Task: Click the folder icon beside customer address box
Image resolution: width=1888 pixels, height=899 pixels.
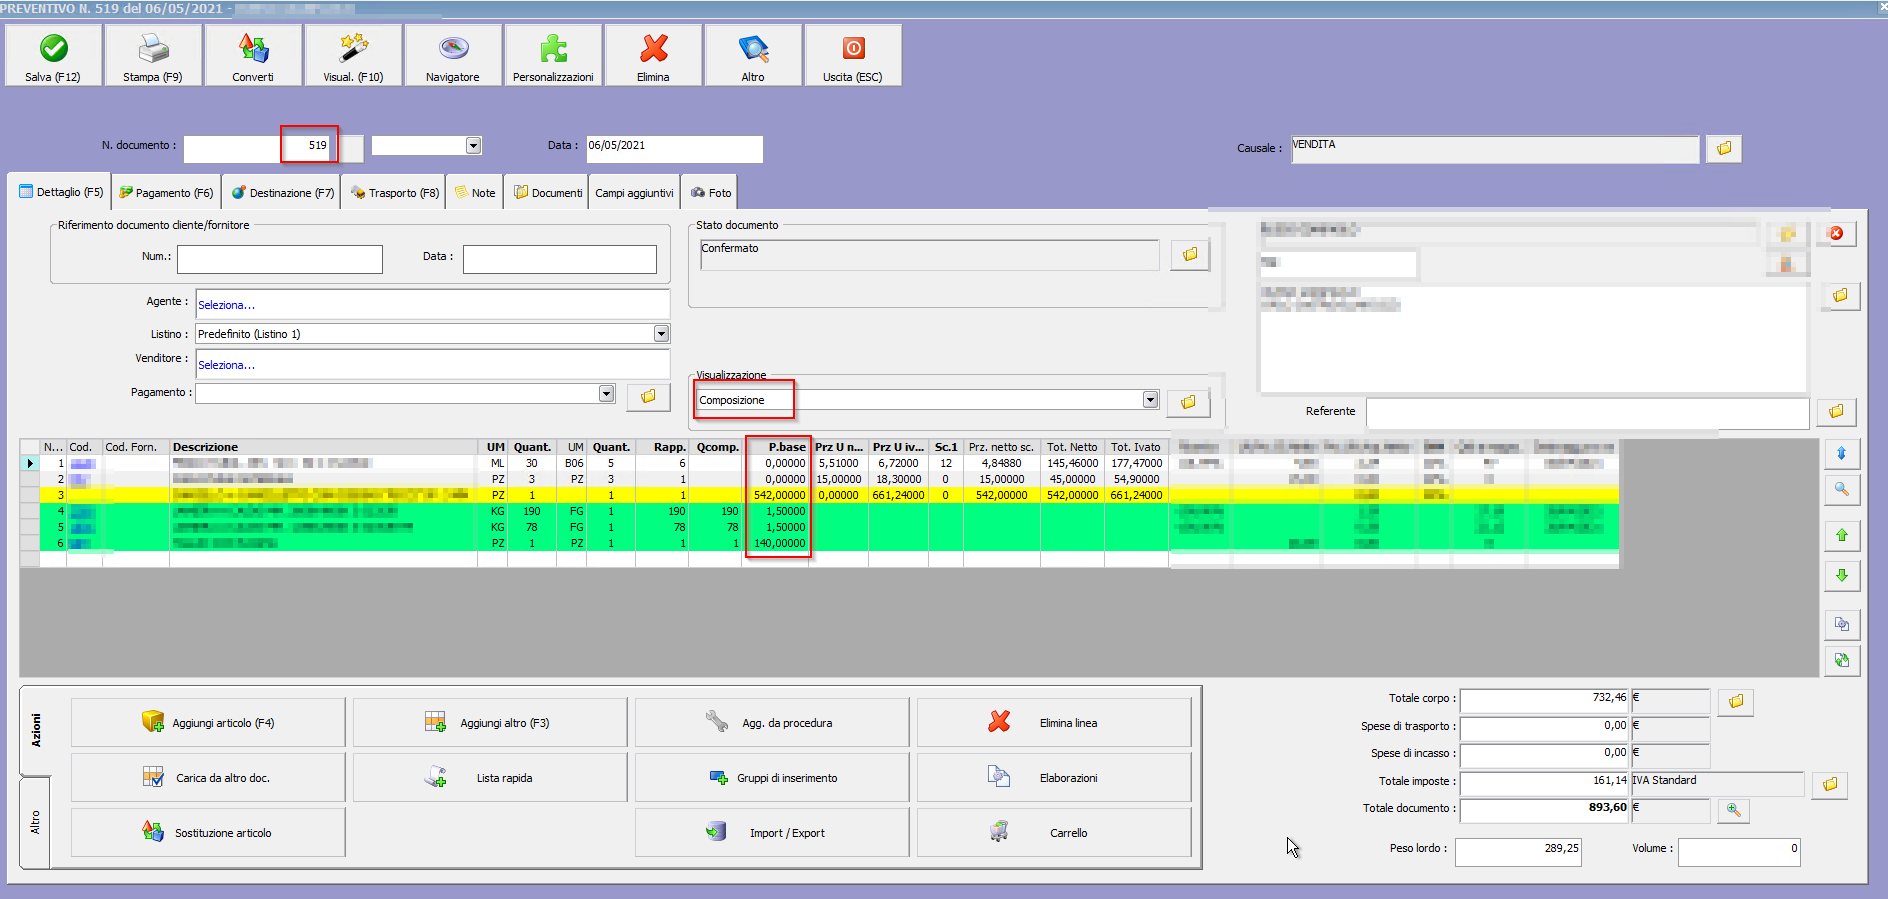Action: [x=1840, y=296]
